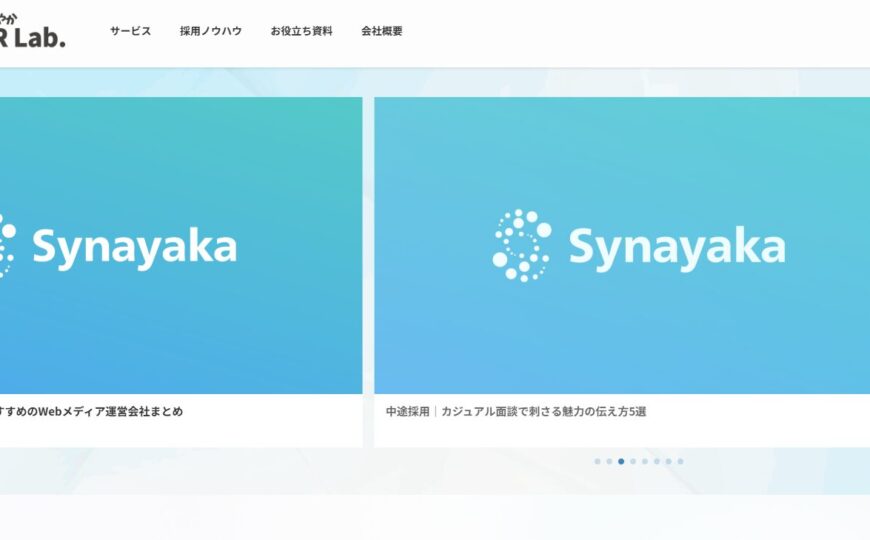This screenshot has height=540, width=870.
Task: Click the white caption card under the right slide
Action: point(622,421)
